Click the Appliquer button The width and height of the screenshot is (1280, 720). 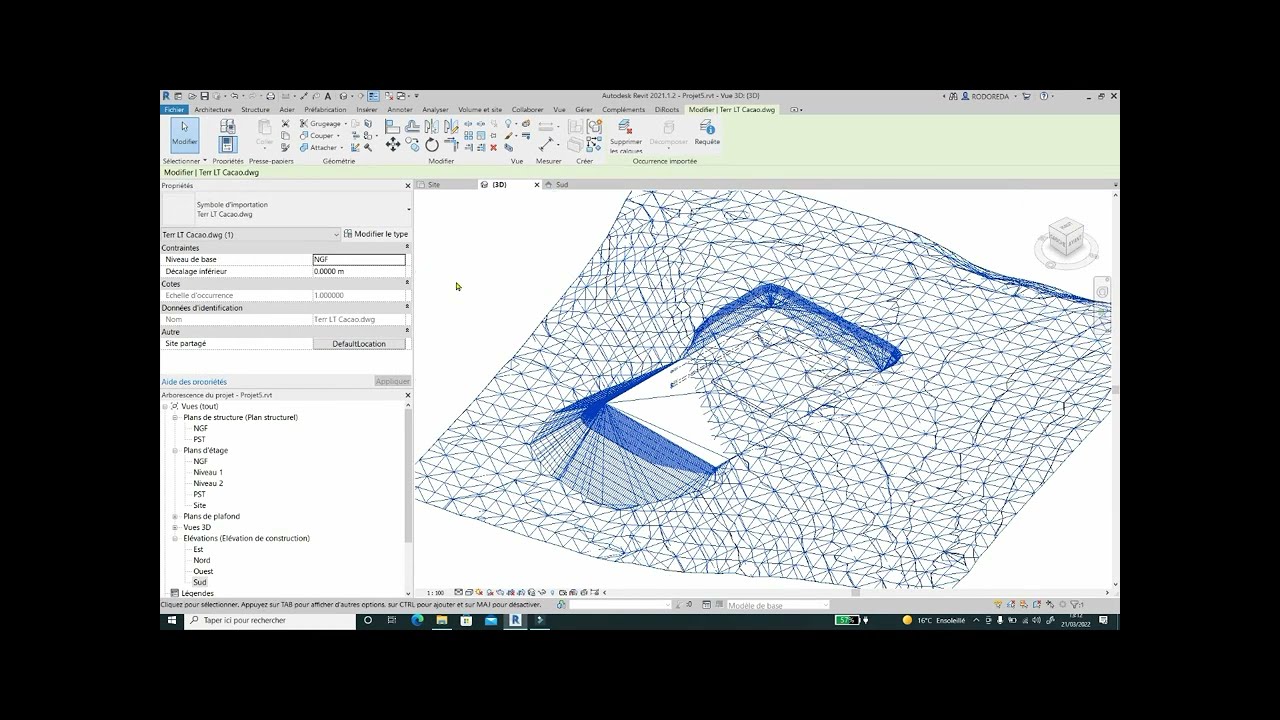392,381
